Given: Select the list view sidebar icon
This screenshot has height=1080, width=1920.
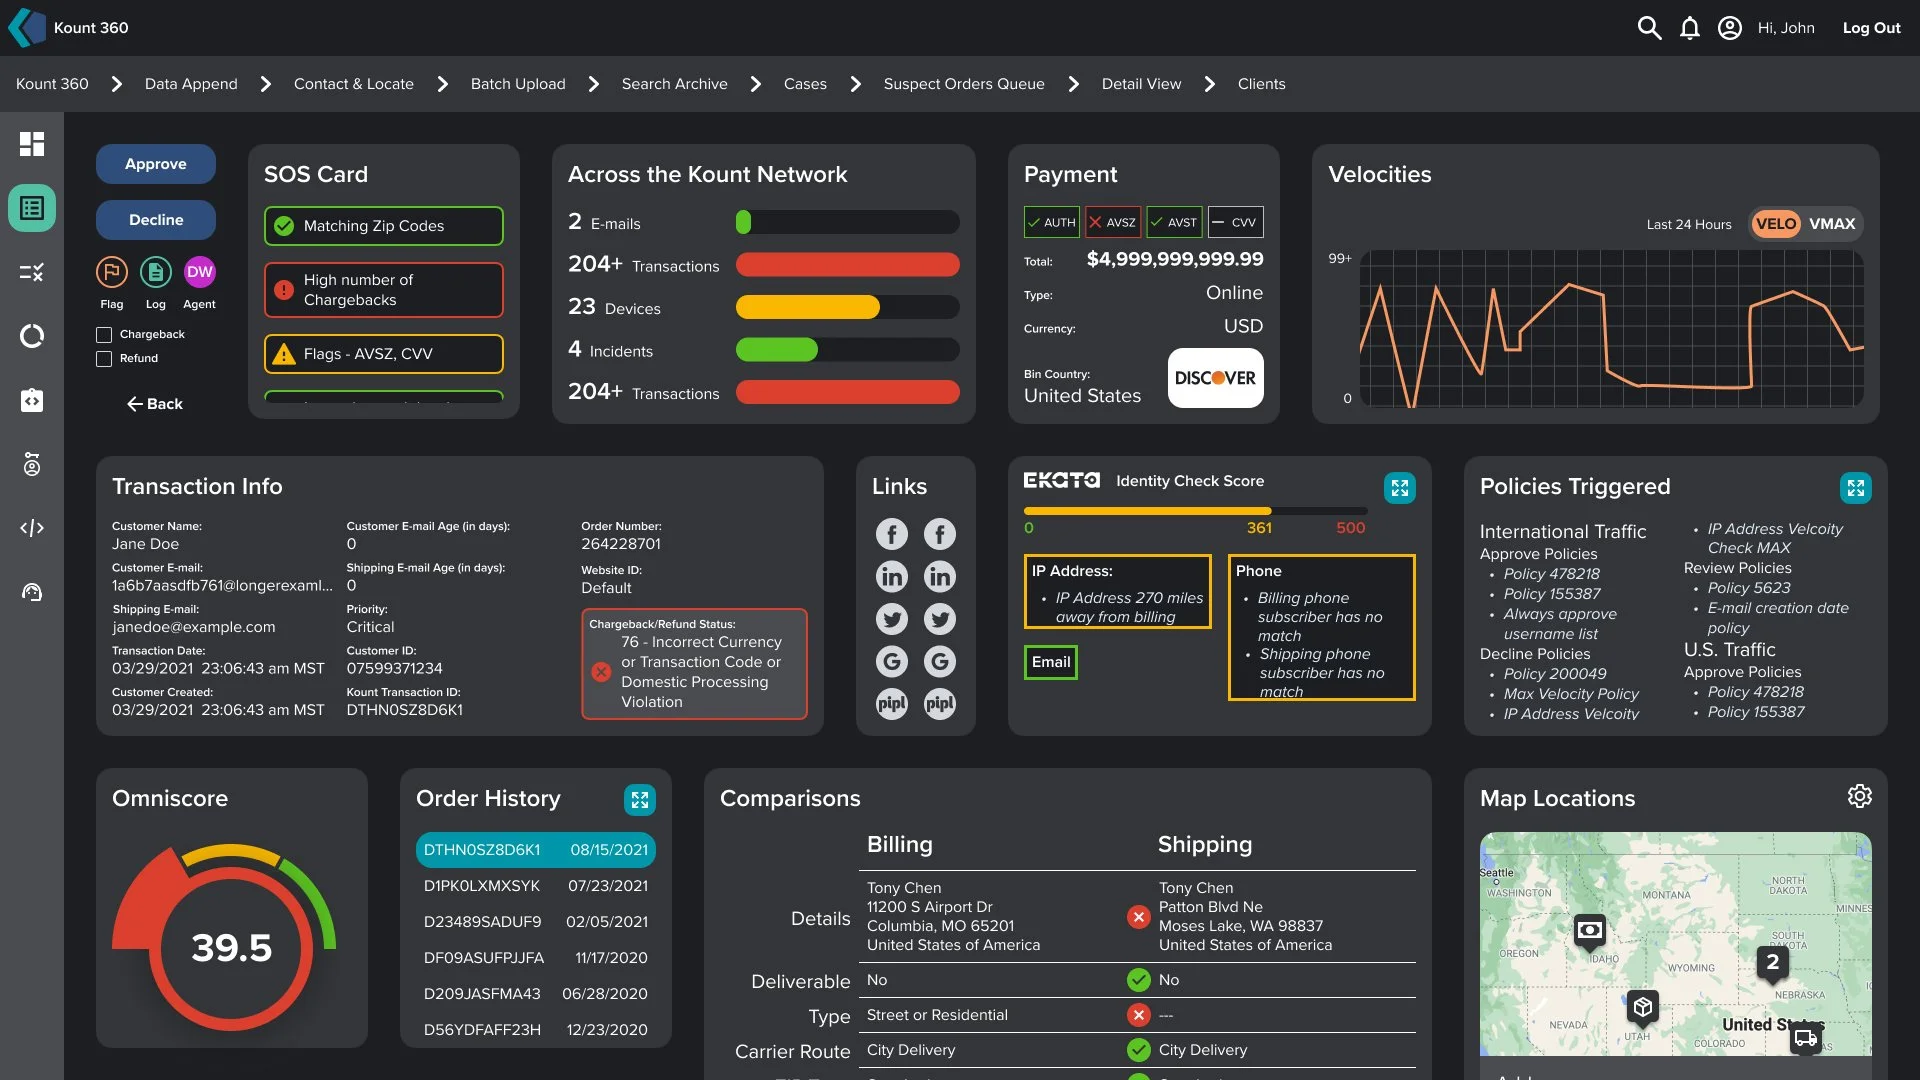Looking at the screenshot, I should pyautogui.click(x=32, y=208).
